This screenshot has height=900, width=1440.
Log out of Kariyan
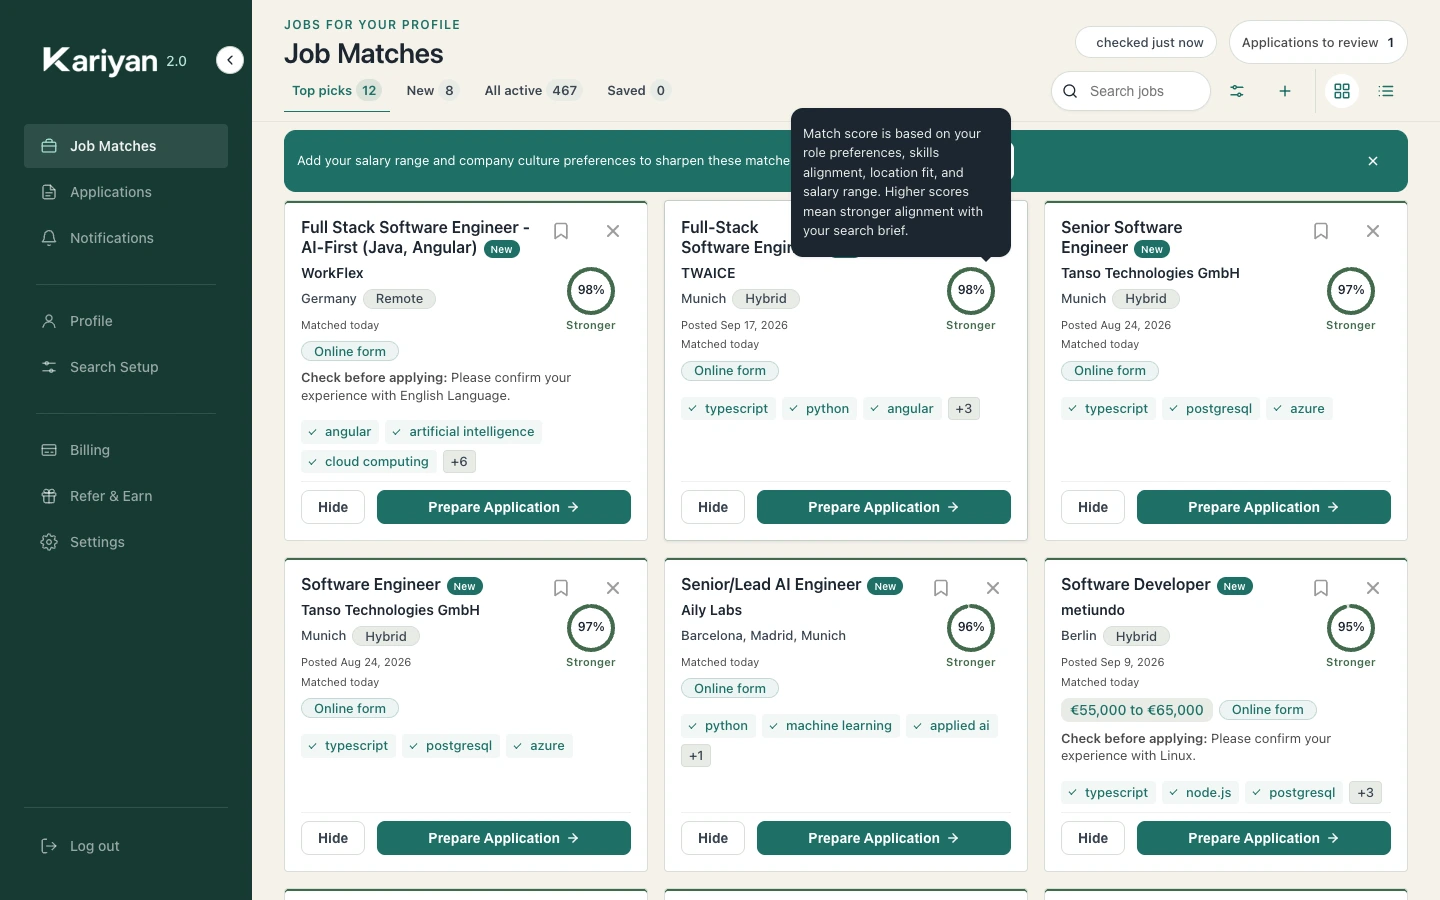tap(126, 846)
